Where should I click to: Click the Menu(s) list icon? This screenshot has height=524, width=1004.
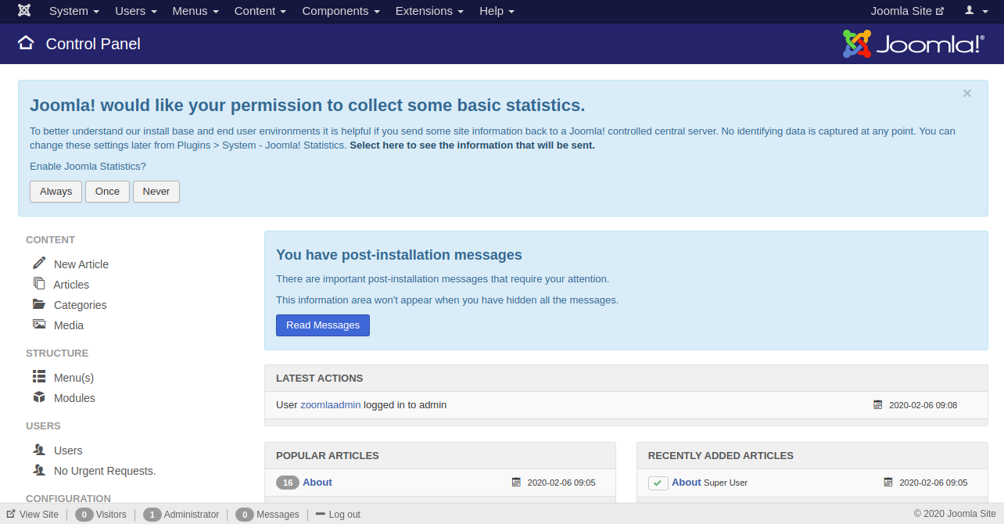pos(39,376)
